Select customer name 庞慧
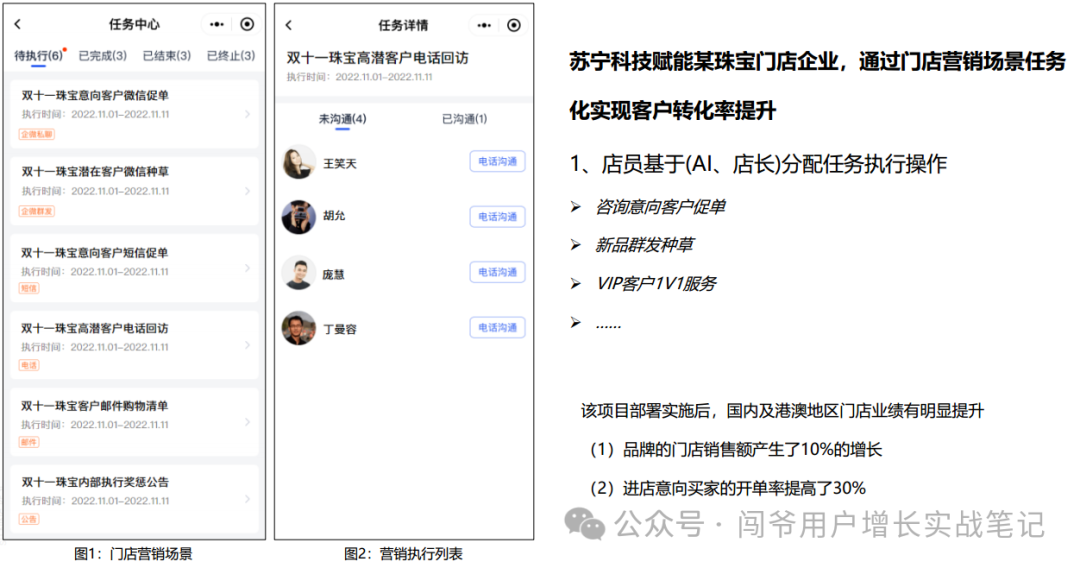This screenshot has height=568, width=1080. 333,275
